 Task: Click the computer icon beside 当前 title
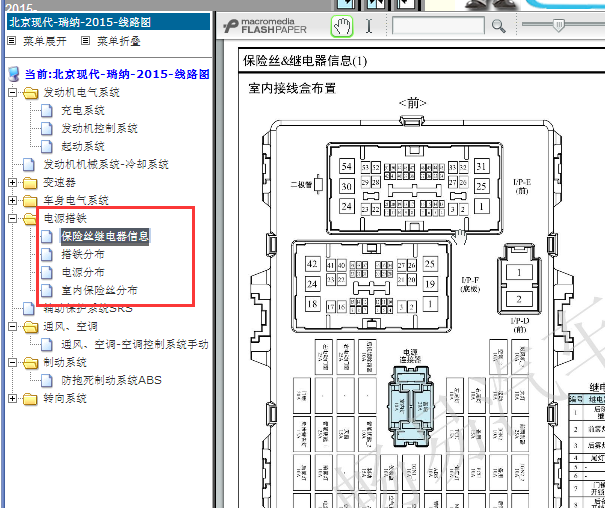click(x=14, y=74)
